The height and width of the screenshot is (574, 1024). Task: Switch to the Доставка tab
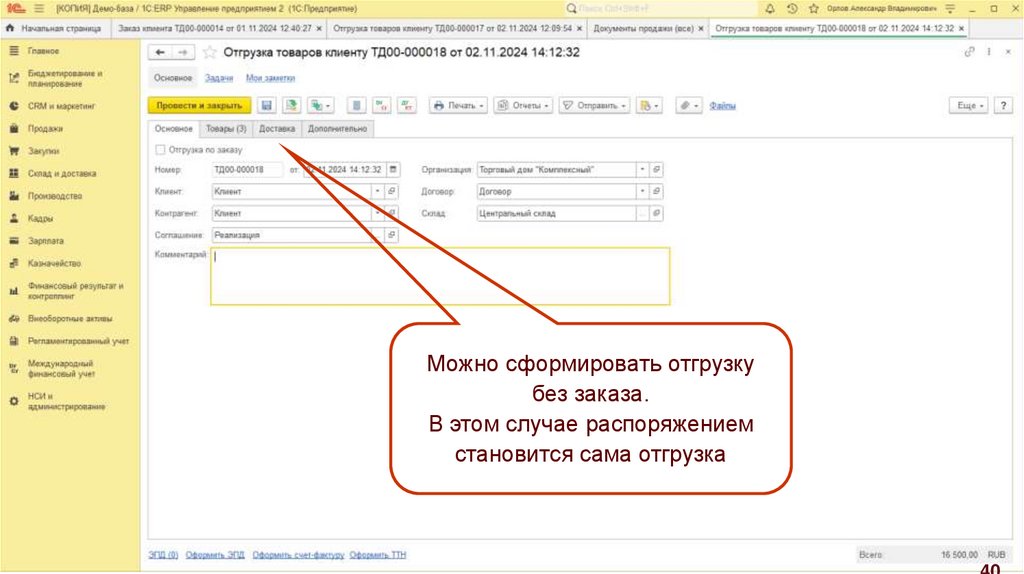point(277,129)
